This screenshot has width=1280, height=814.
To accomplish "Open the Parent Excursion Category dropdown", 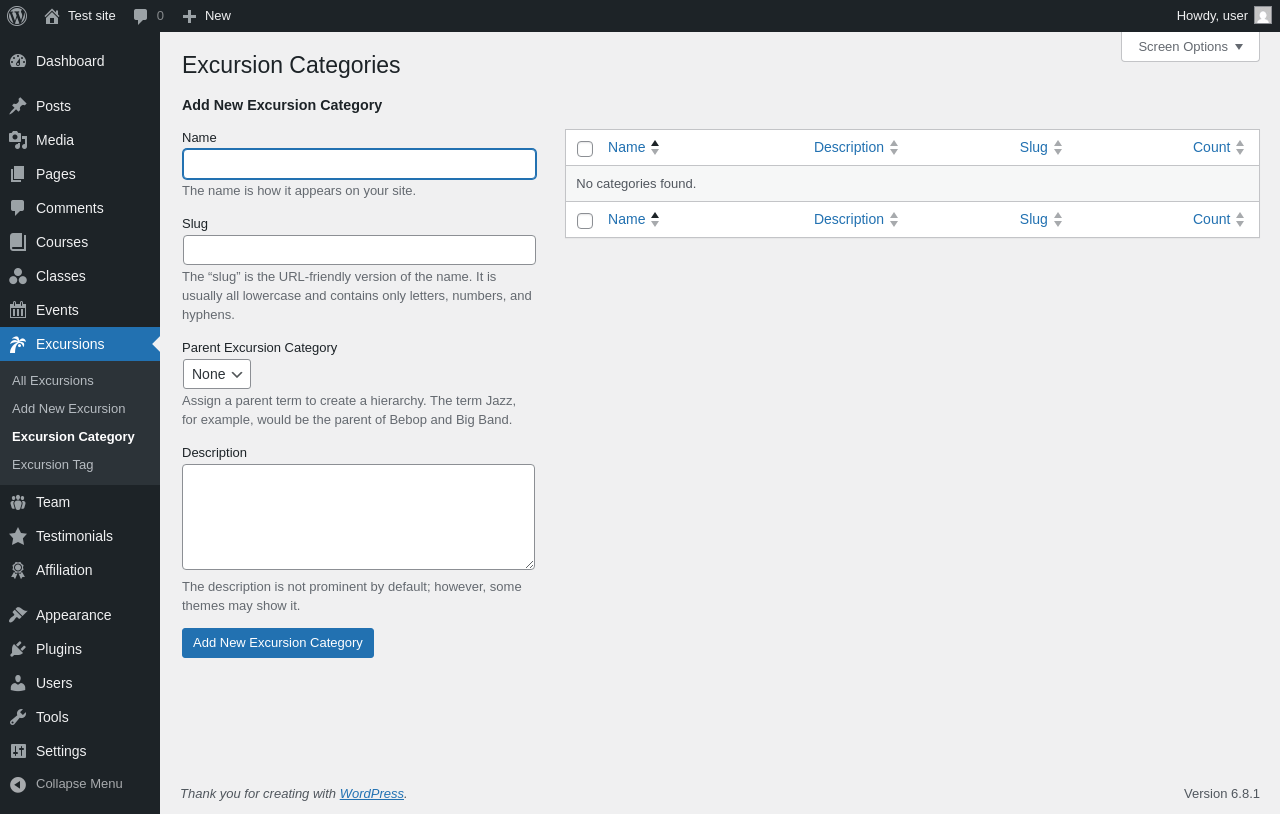I will pyautogui.click(x=217, y=374).
